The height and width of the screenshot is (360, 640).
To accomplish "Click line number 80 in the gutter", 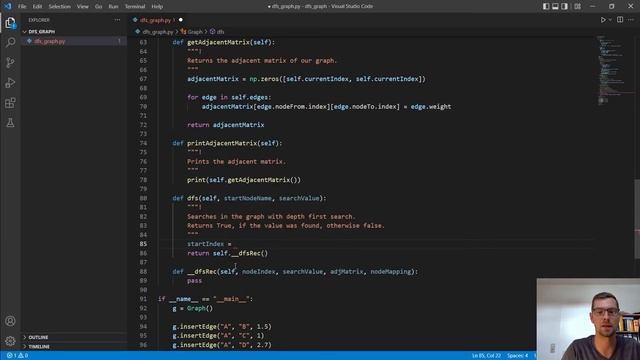I will pos(143,198).
